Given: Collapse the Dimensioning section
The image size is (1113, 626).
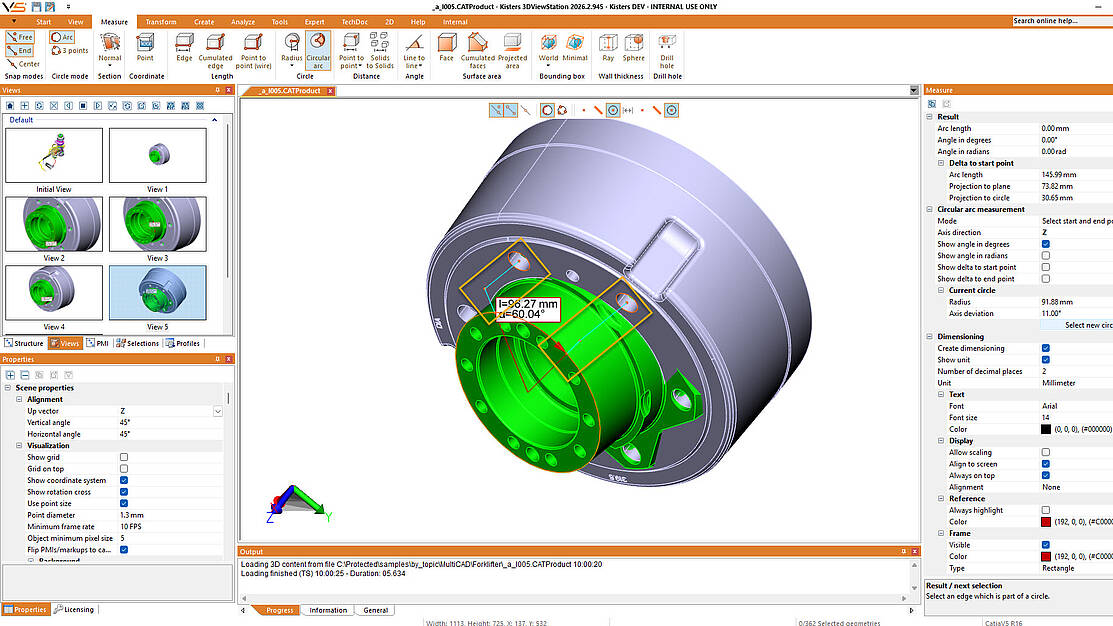Looking at the screenshot, I should pyautogui.click(x=929, y=336).
